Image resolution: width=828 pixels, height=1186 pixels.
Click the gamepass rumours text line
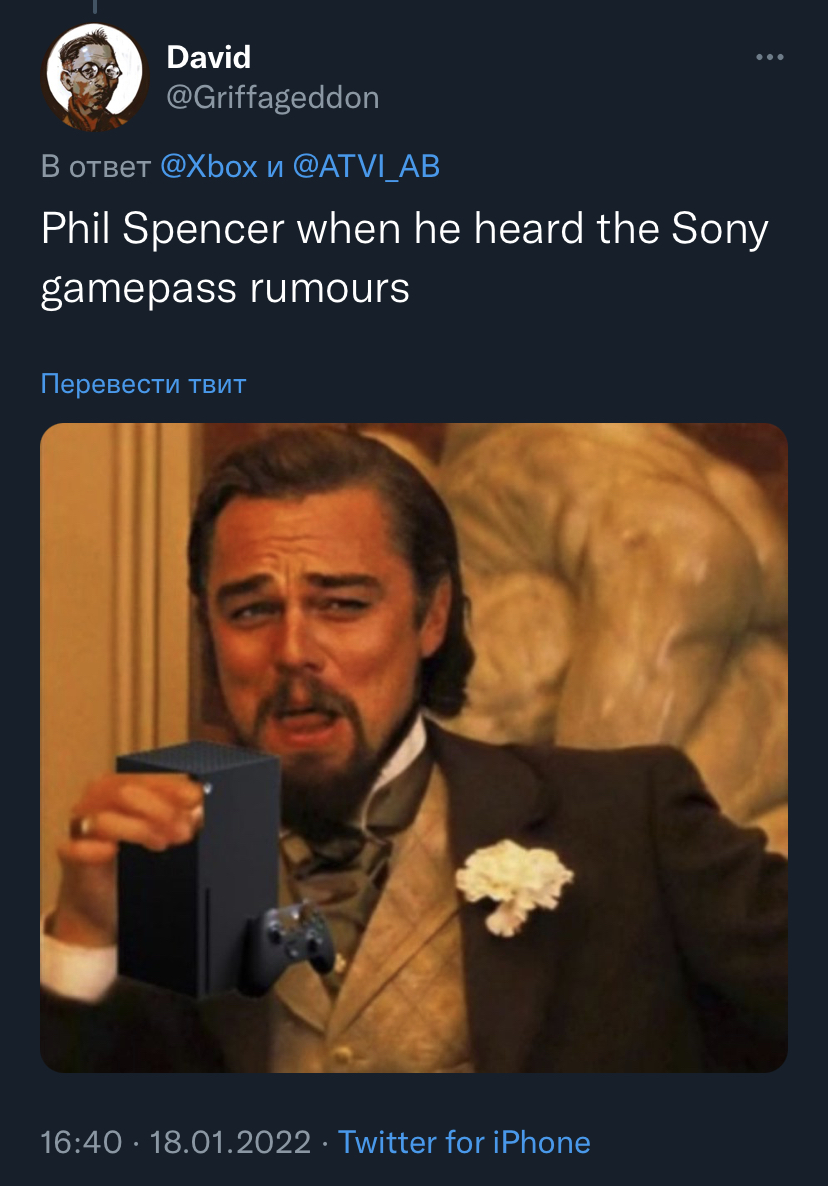(x=225, y=288)
